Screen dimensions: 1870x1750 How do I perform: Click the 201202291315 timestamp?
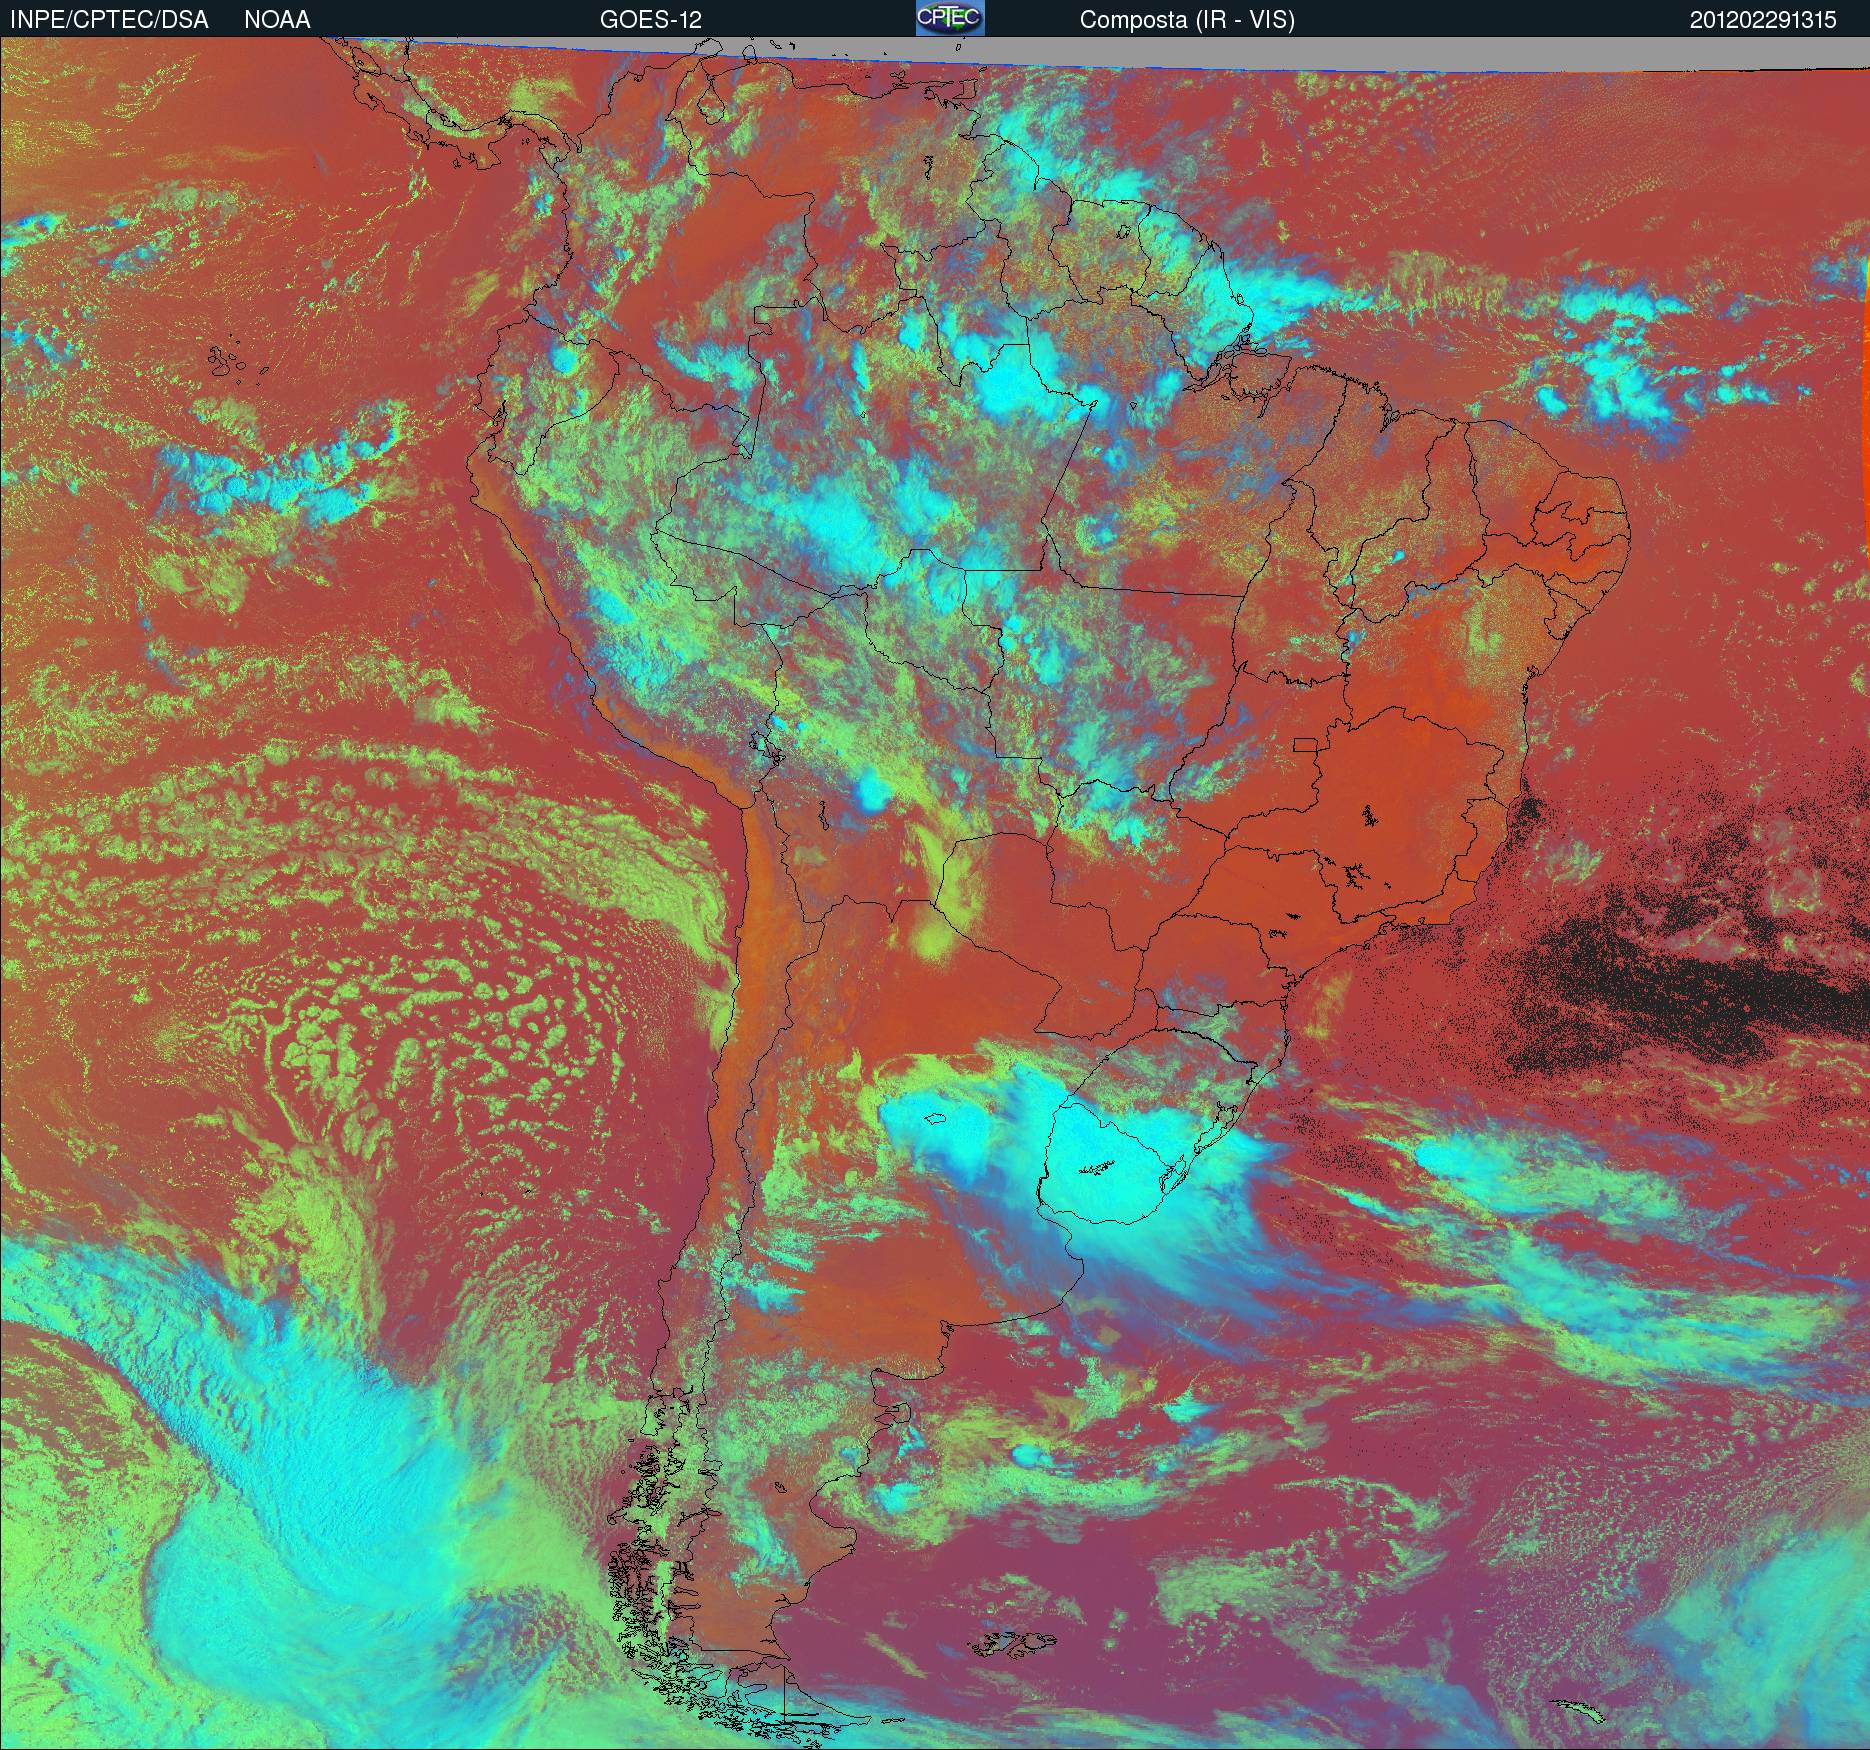pyautogui.click(x=1763, y=20)
